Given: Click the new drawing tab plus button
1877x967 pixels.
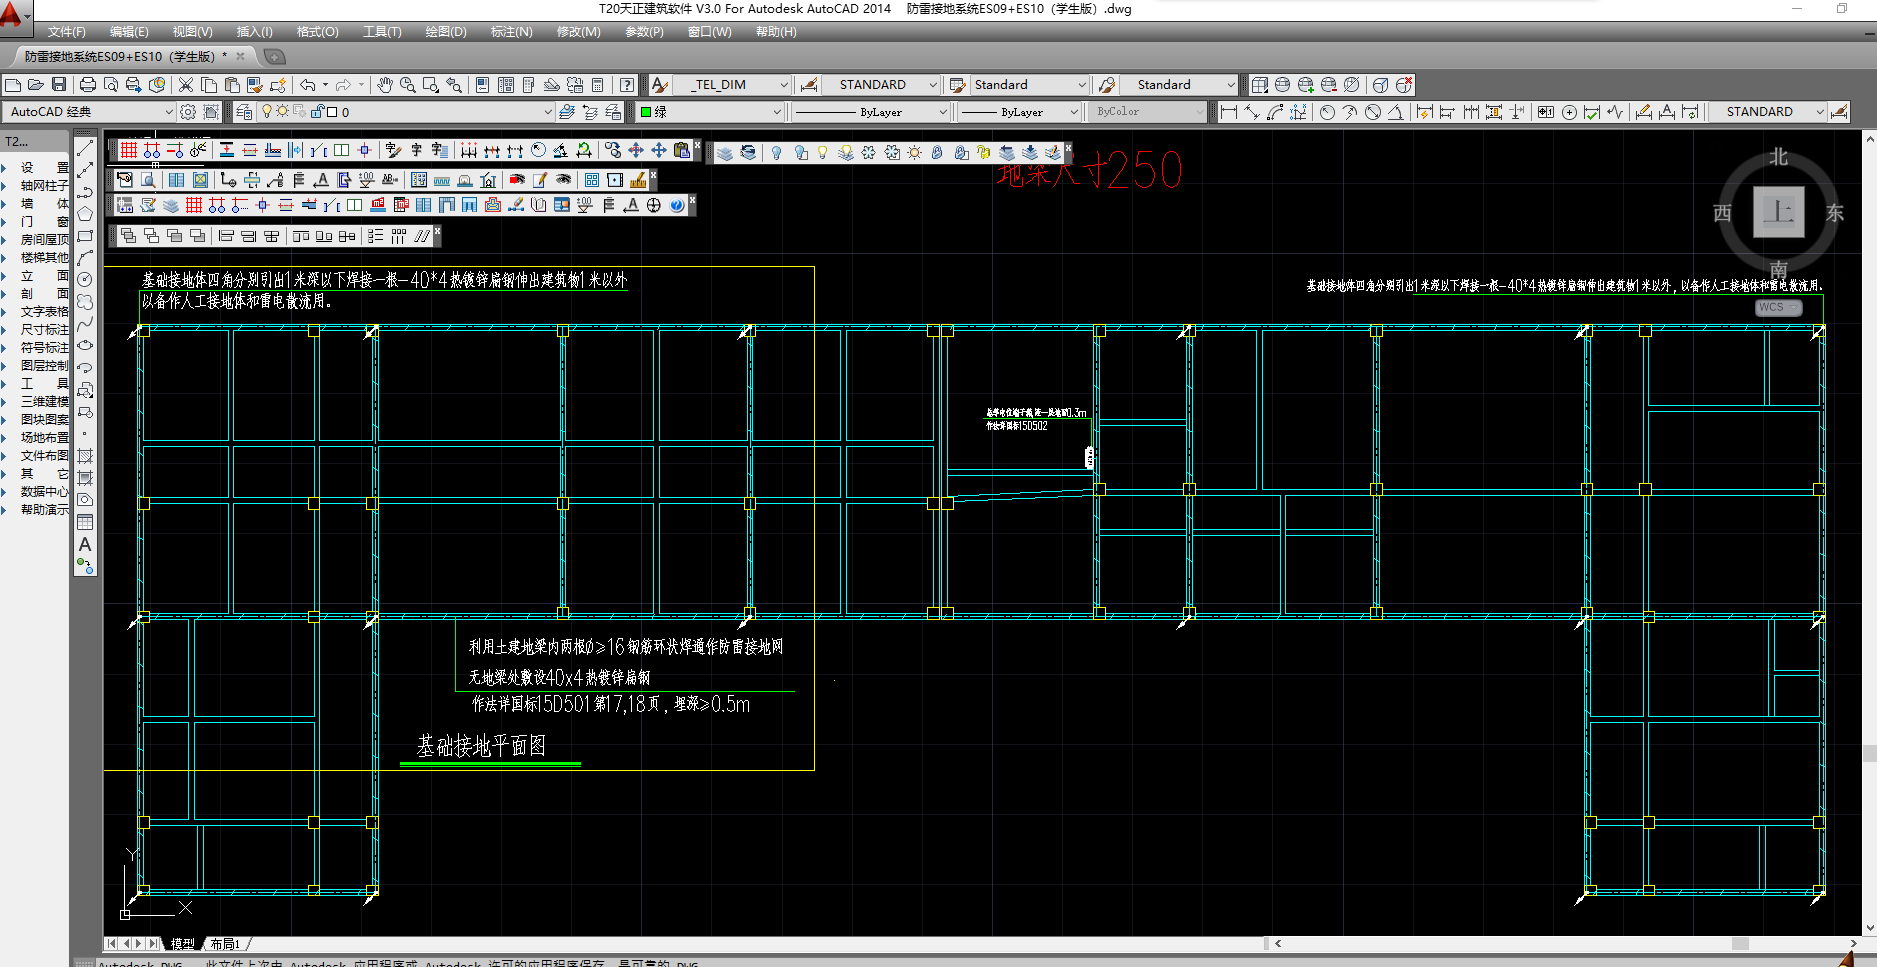Looking at the screenshot, I should (x=274, y=57).
